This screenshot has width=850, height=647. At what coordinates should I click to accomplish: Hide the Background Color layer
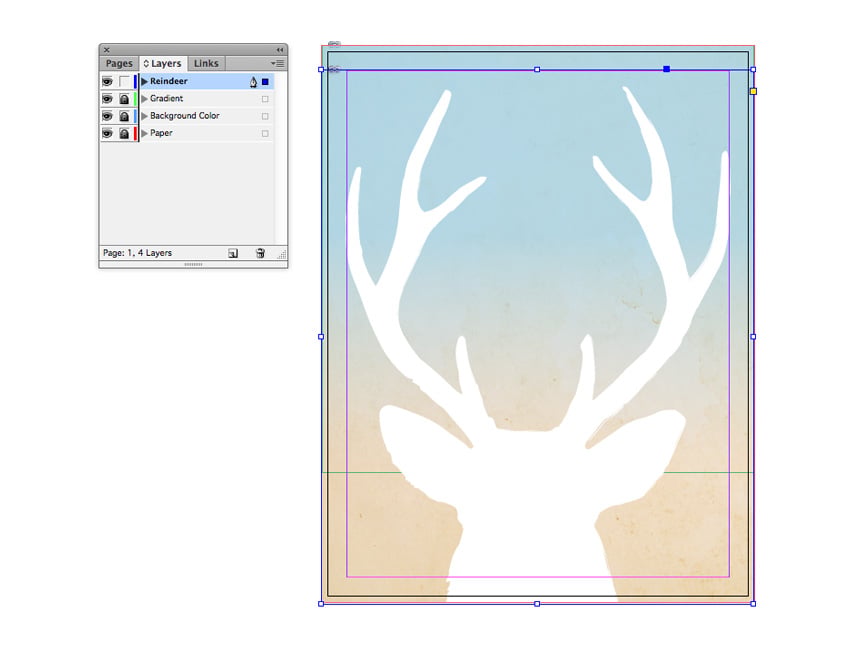tap(107, 116)
